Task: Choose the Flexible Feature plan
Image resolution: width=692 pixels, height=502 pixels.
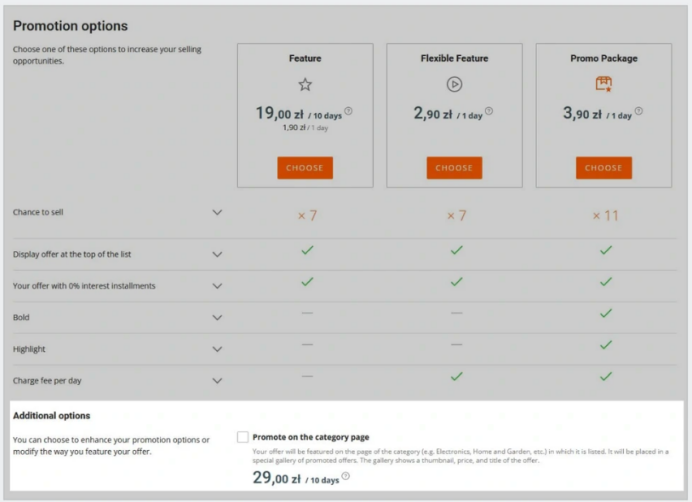Action: (x=454, y=168)
